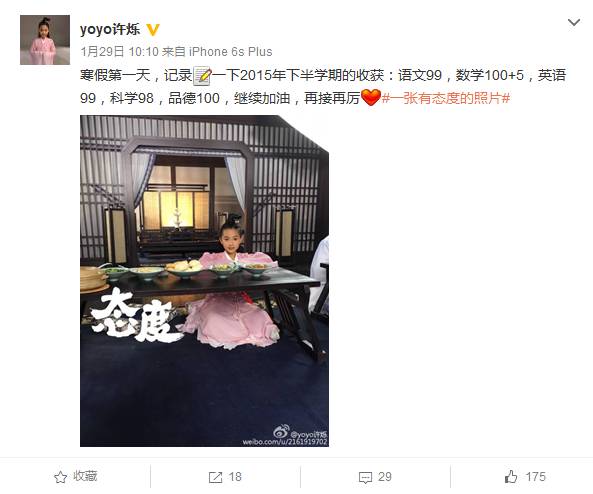The height and width of the screenshot is (494, 593).
Task: Click the gold verified V badge
Action: point(153,30)
